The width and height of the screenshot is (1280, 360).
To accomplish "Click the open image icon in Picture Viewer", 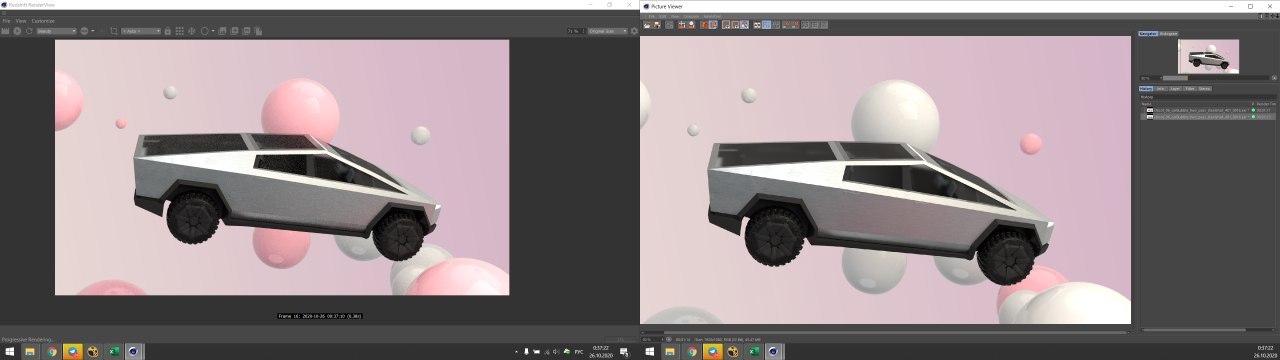I will click(647, 25).
